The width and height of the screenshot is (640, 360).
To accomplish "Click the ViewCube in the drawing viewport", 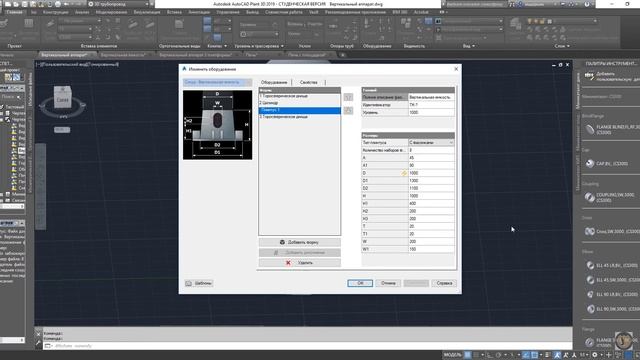I will coord(62,97).
